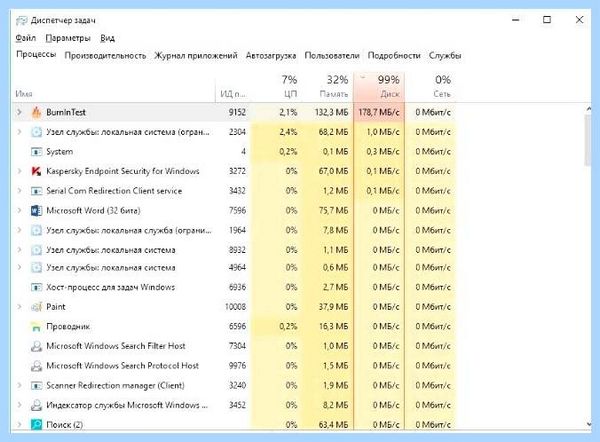This screenshot has height=442, width=600.
Task: Click the Paint process icon
Action: (36, 307)
